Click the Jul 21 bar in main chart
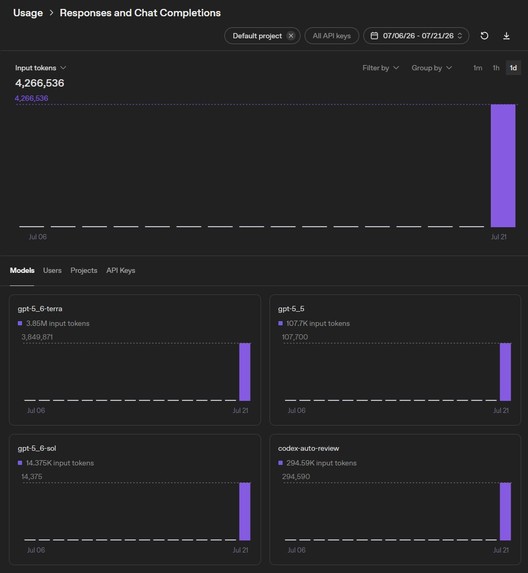This screenshot has height=573, width=528. (x=503, y=166)
